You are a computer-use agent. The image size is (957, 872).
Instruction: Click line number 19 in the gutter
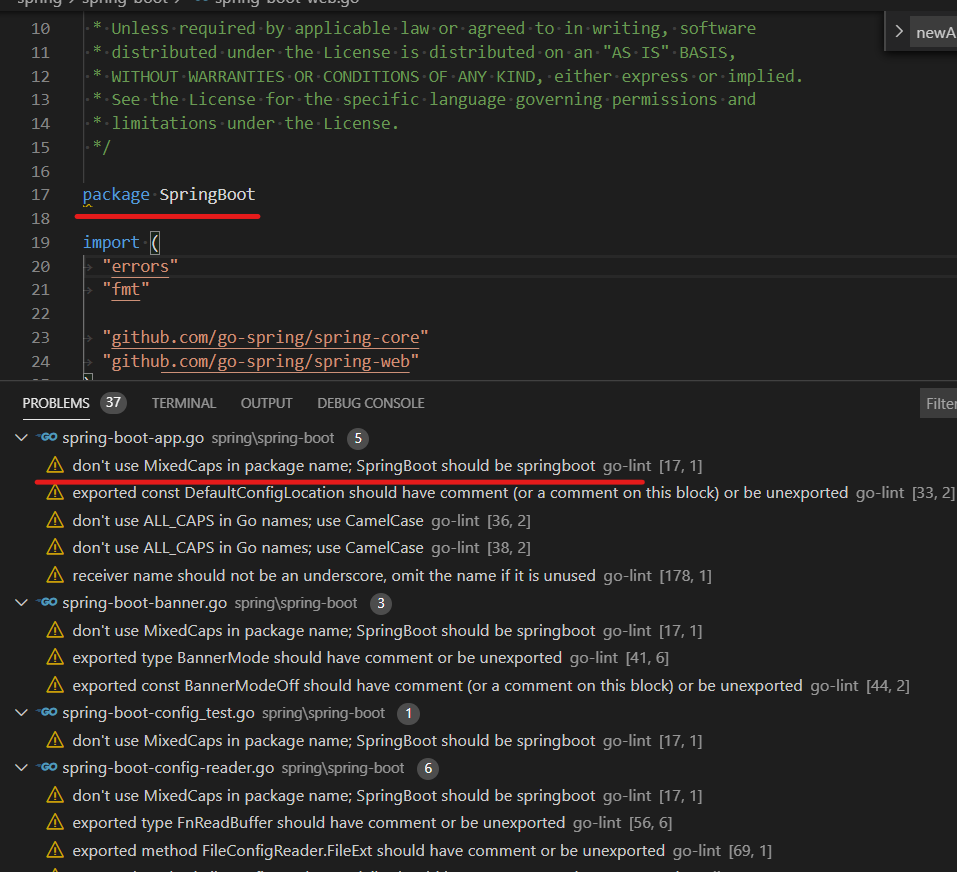click(x=40, y=242)
